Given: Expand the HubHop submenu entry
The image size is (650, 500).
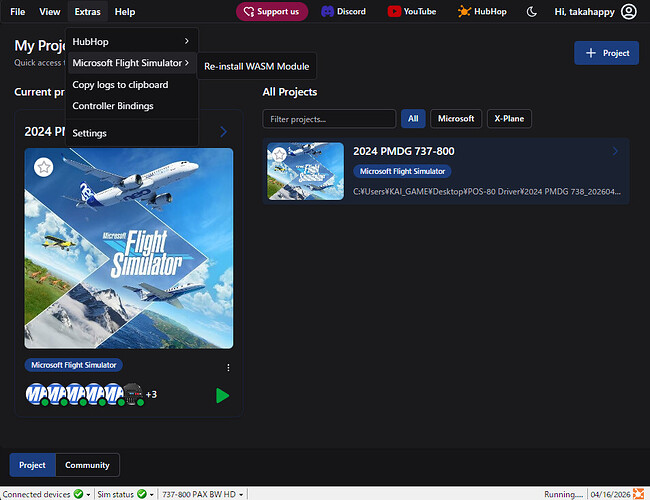Looking at the screenshot, I should (131, 41).
